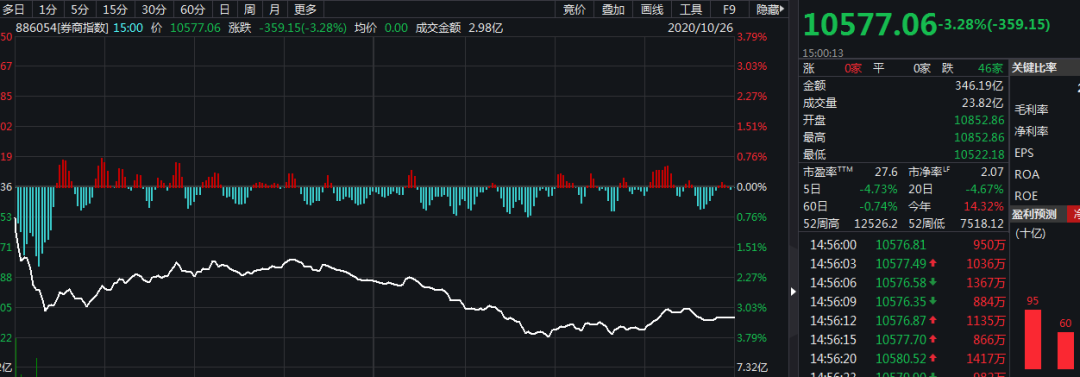The height and width of the screenshot is (377, 1080).
Task: Open the 画线 drawing tools
Action: [x=652, y=9]
